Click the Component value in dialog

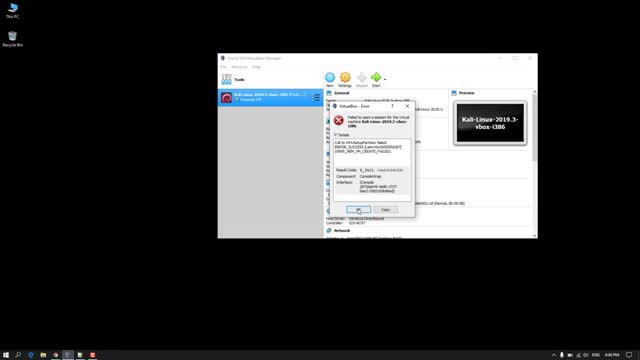tap(371, 176)
